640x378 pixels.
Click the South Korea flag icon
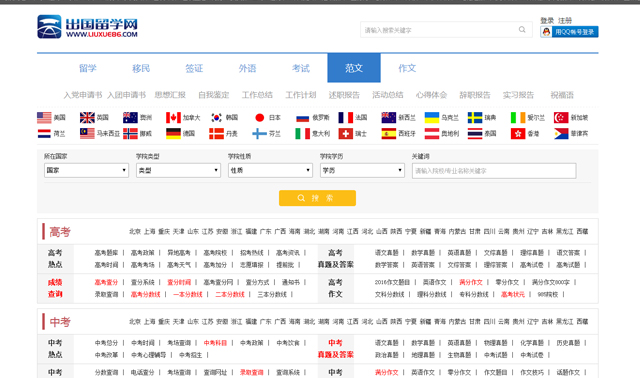(216, 118)
